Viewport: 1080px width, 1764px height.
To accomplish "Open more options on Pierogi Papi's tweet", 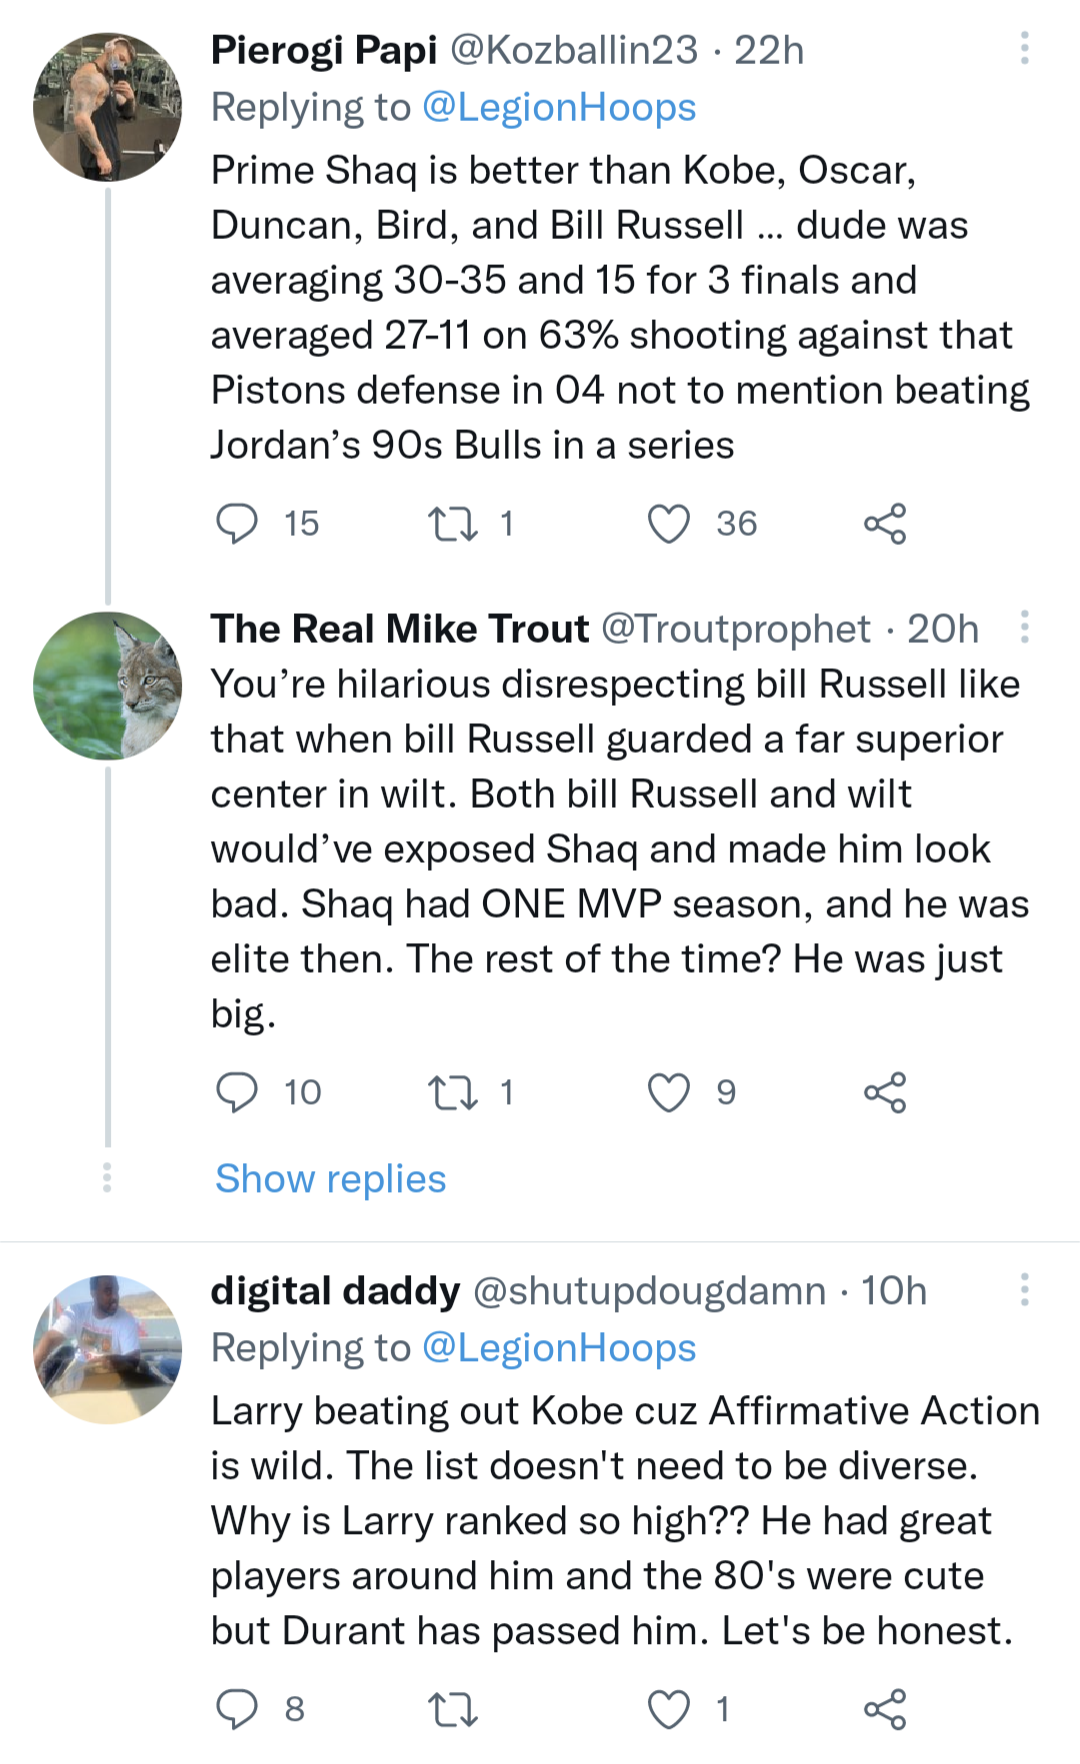I will [1024, 48].
